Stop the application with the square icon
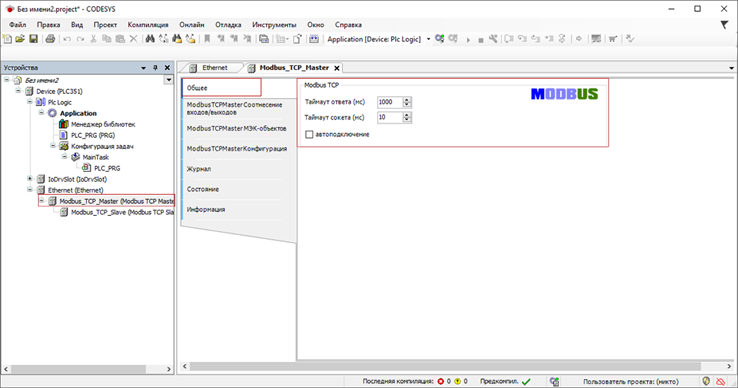Screen dimensions: 738x388 pos(481,40)
